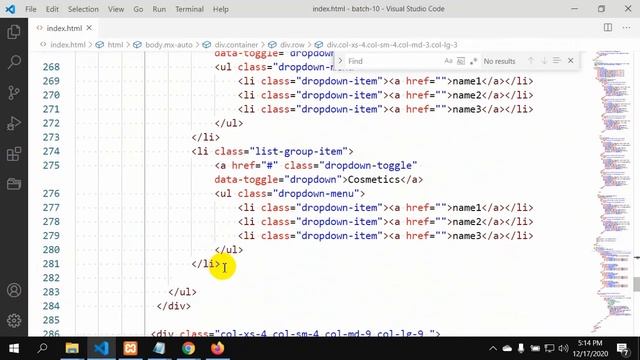Open the Terminal menu

pos(189,9)
